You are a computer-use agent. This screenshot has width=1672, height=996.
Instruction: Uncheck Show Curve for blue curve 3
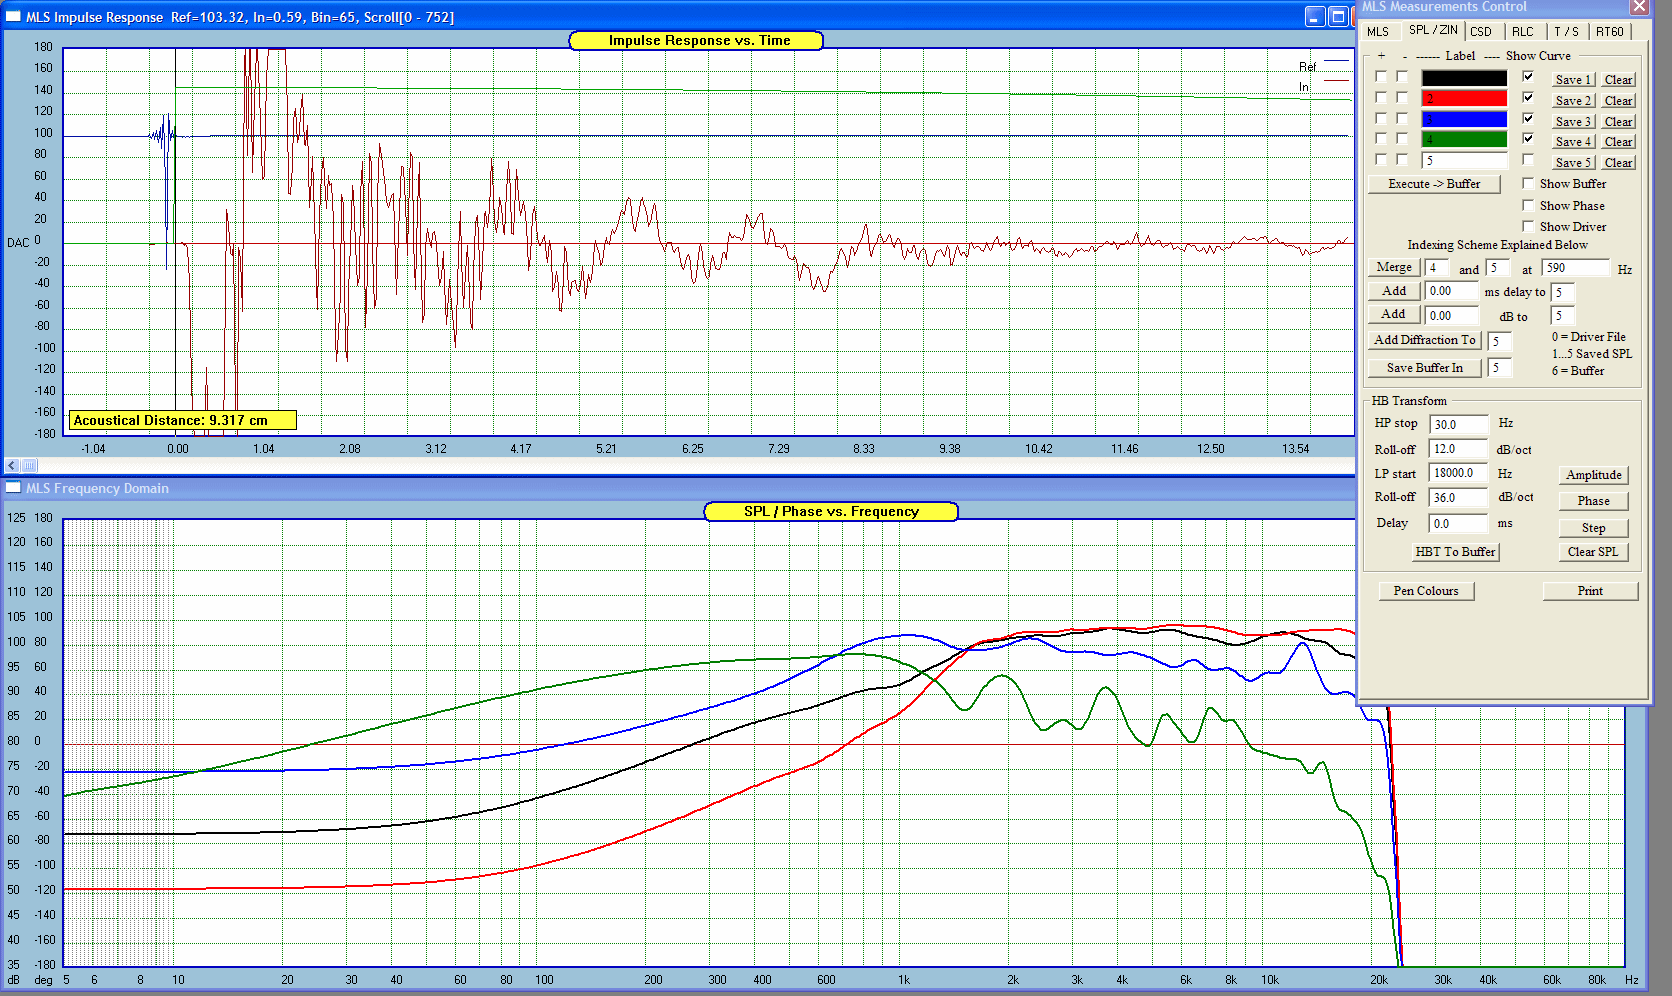point(1528,119)
